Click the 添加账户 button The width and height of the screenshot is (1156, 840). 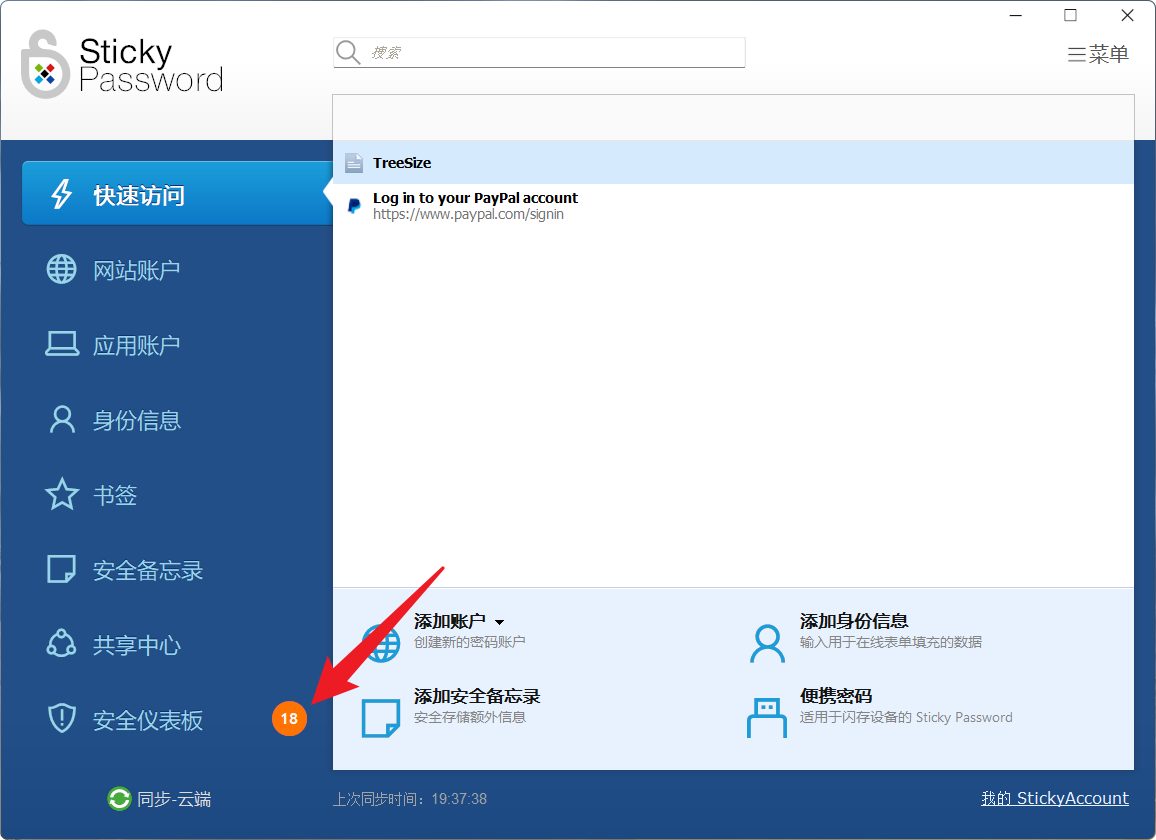[x=449, y=621]
